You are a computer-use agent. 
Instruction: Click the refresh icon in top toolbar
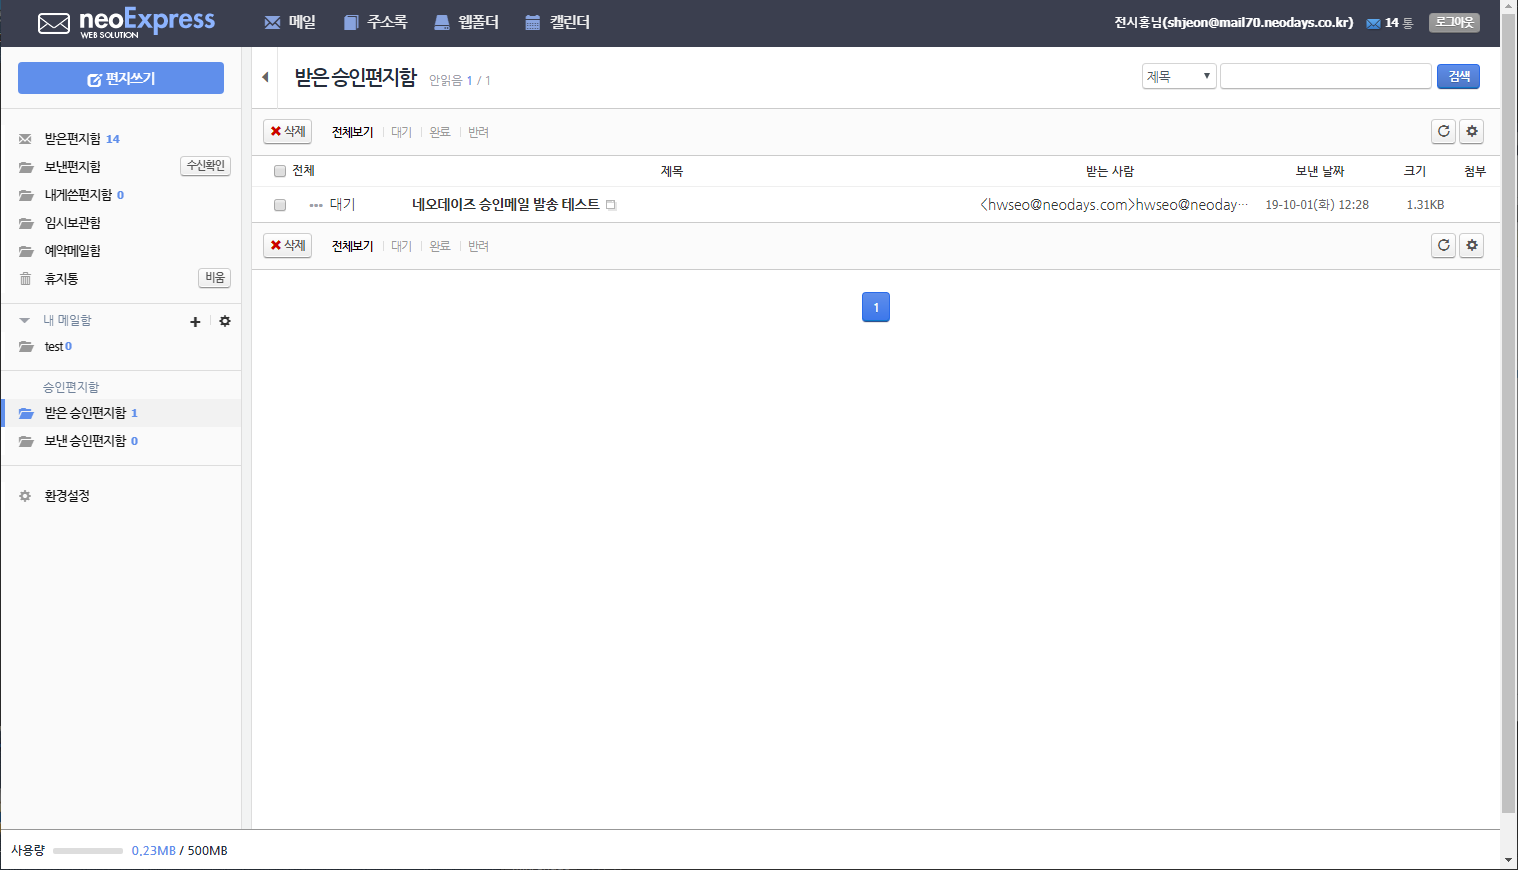pyautogui.click(x=1443, y=131)
